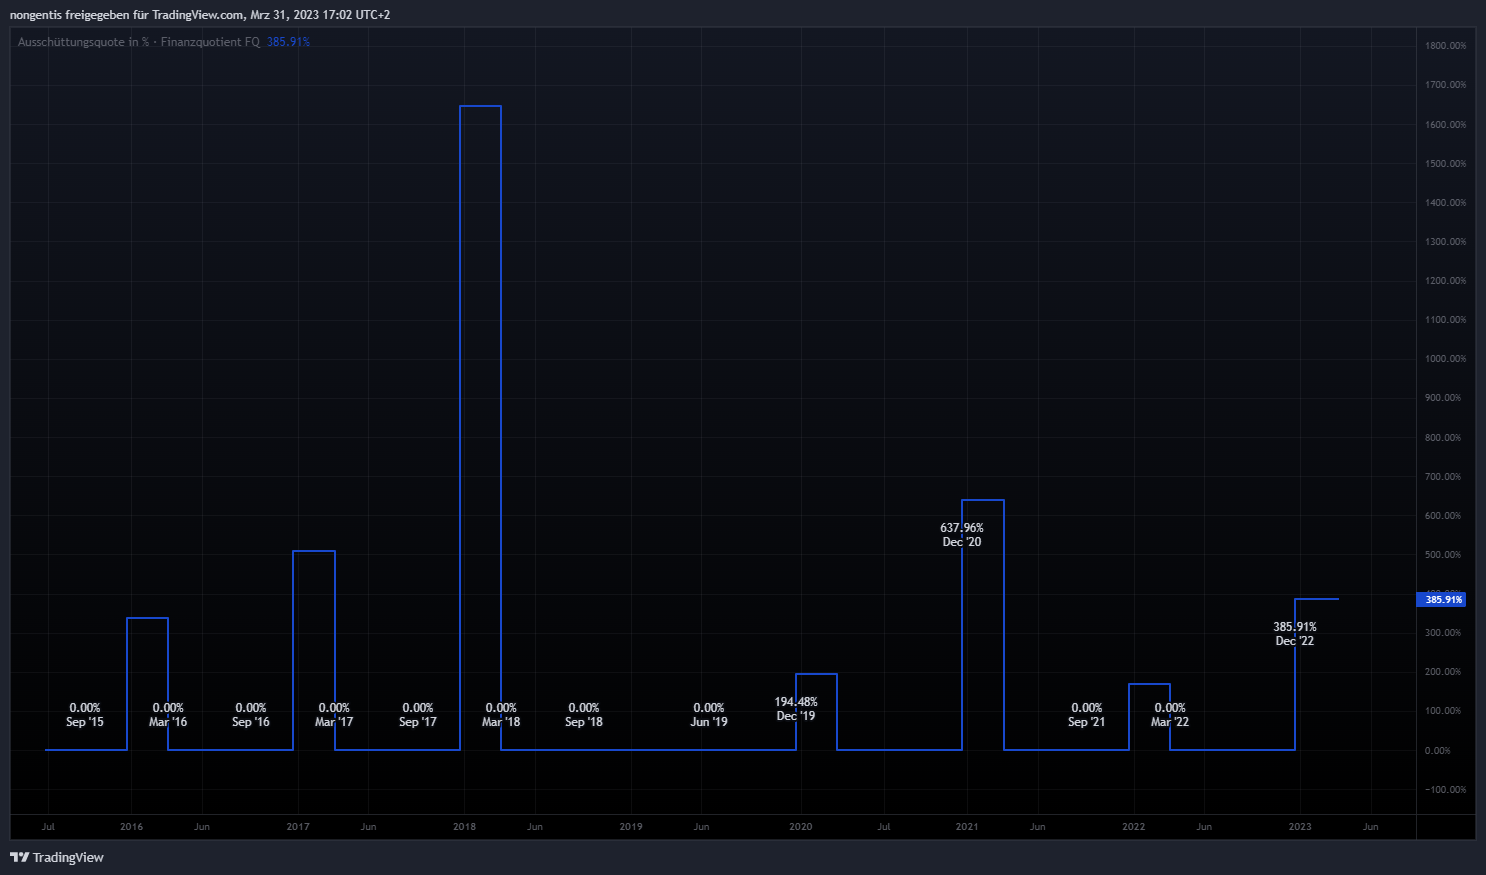1486x875 pixels.
Task: Select the 0.00% Sep '15 data label
Action: [85, 715]
